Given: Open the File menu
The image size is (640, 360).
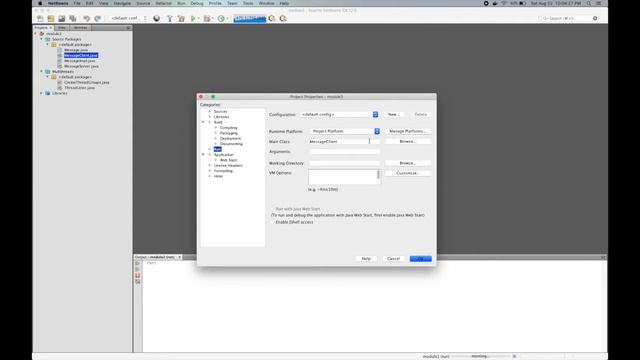Looking at the screenshot, I should click(x=77, y=3).
